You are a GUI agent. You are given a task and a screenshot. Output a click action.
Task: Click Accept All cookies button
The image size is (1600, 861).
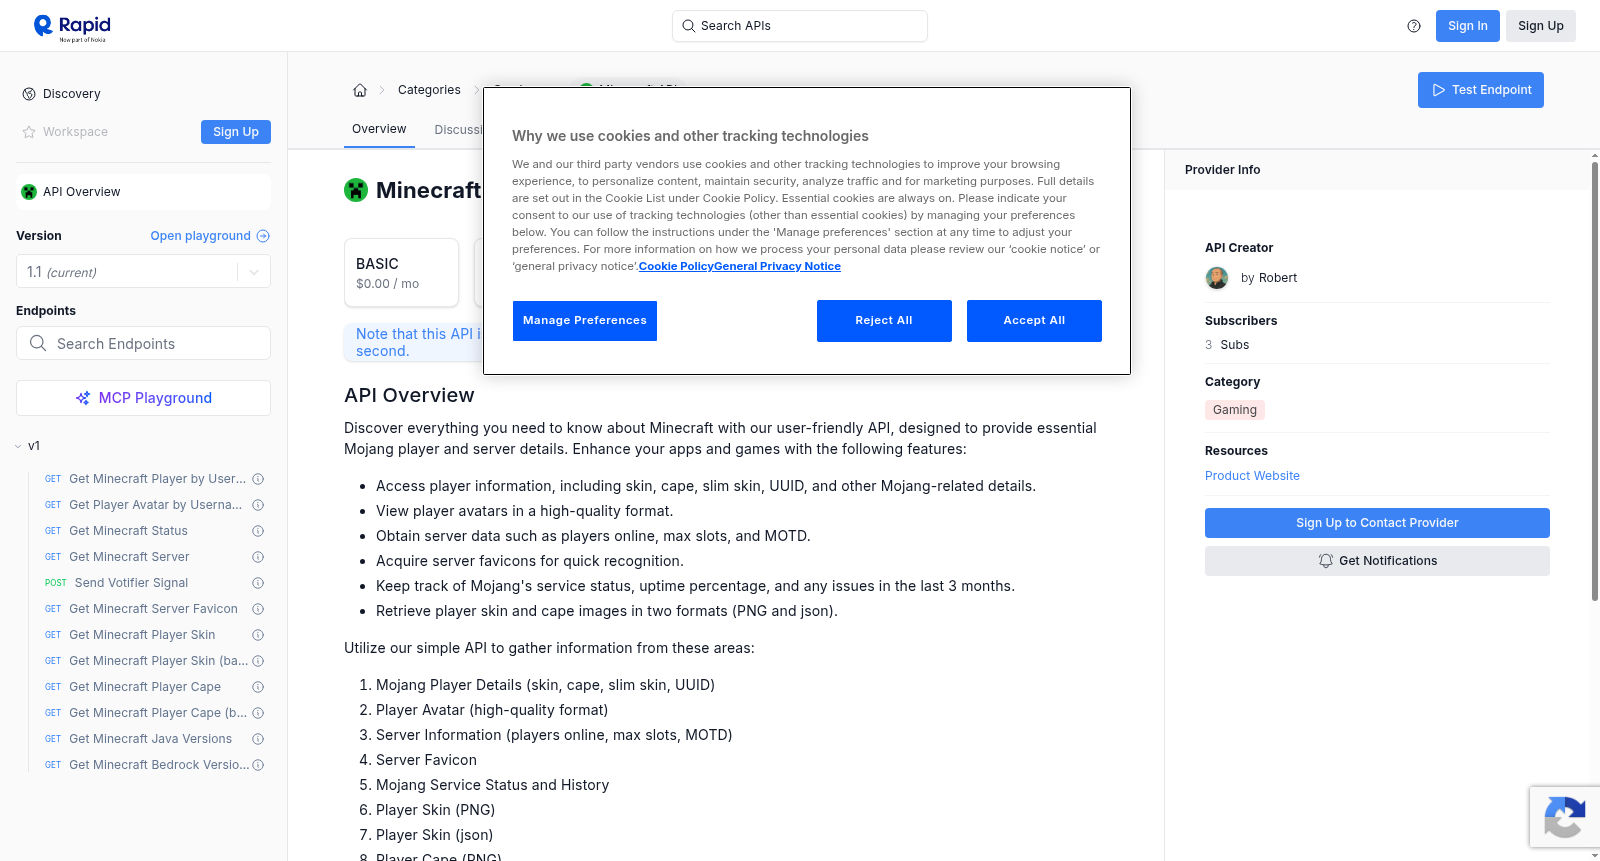pyautogui.click(x=1034, y=321)
